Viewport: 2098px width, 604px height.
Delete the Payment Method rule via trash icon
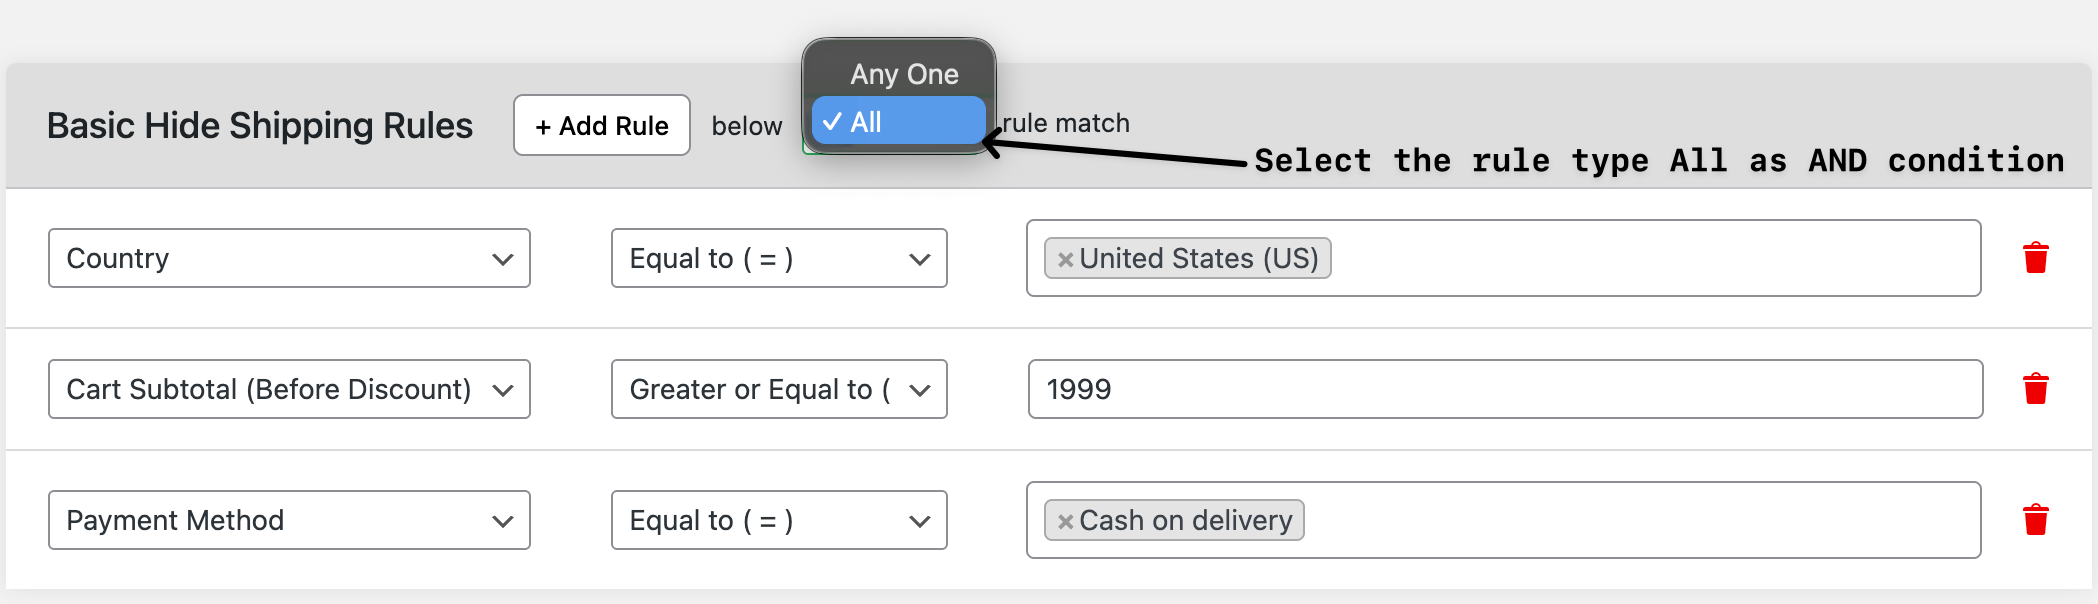(2035, 519)
